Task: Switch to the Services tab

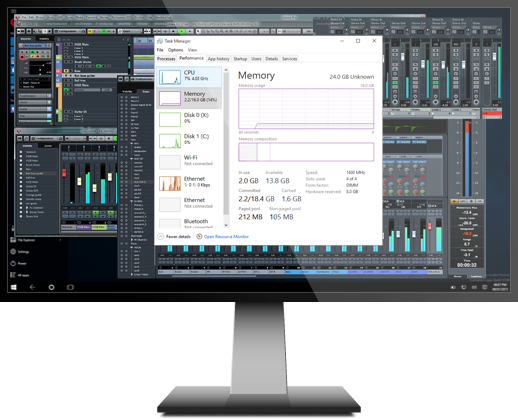Action: (x=289, y=59)
